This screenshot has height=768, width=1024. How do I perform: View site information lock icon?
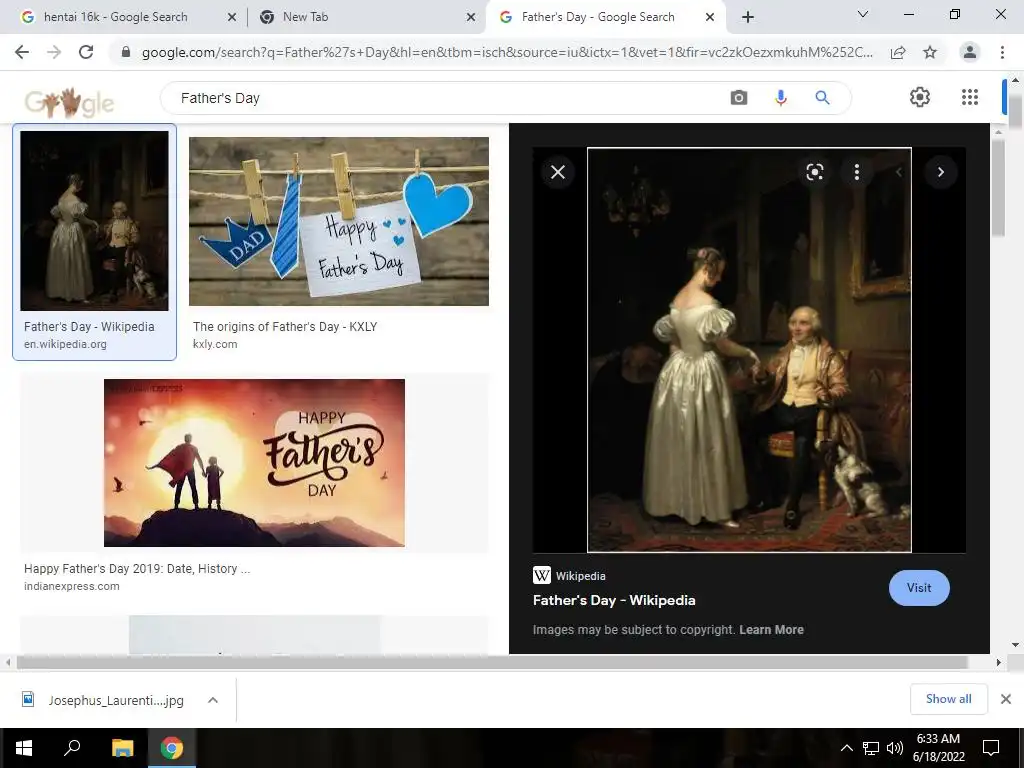[x=126, y=52]
